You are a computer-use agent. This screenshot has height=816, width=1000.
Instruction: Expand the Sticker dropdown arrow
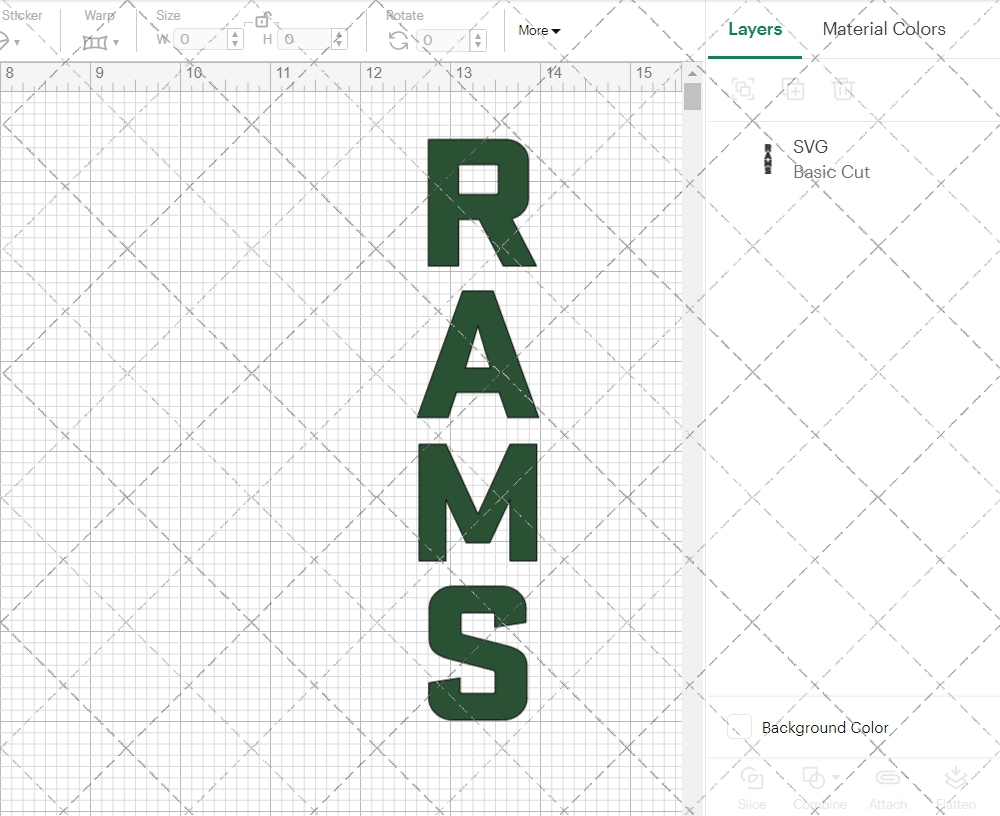click(17, 43)
